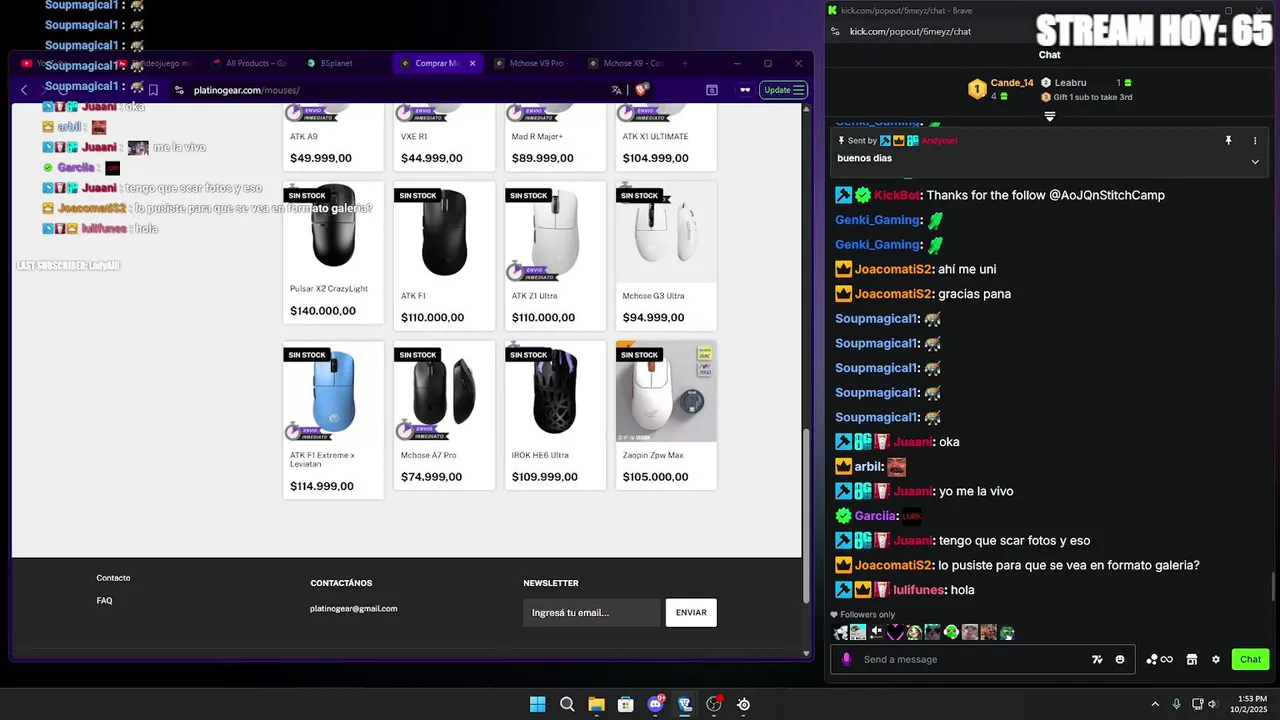The image size is (1280, 720).
Task: Open the chat settings gear icon
Action: pyautogui.click(x=1216, y=660)
